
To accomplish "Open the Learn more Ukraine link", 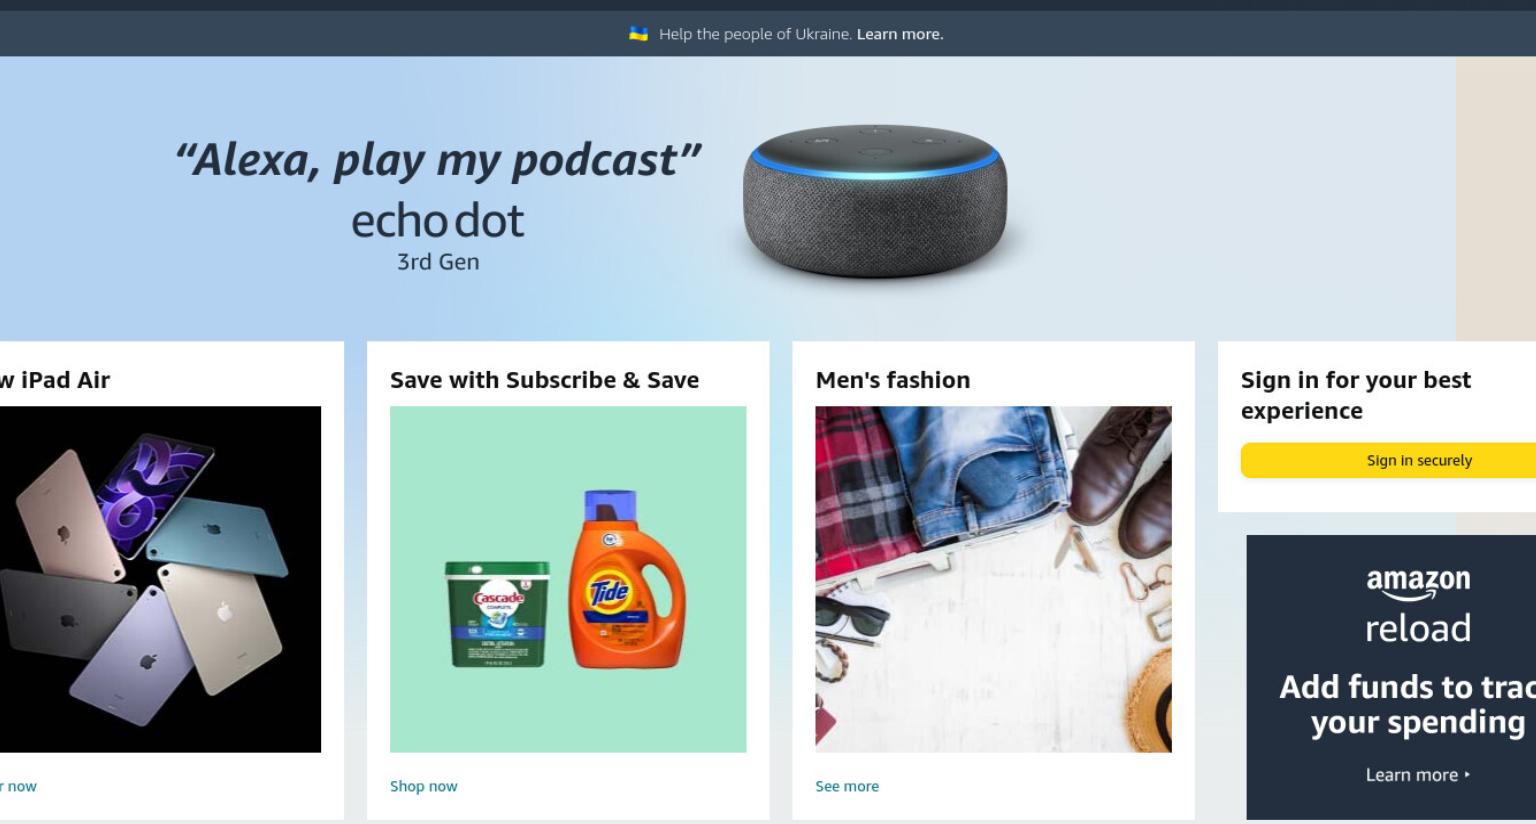I will click(x=900, y=34).
